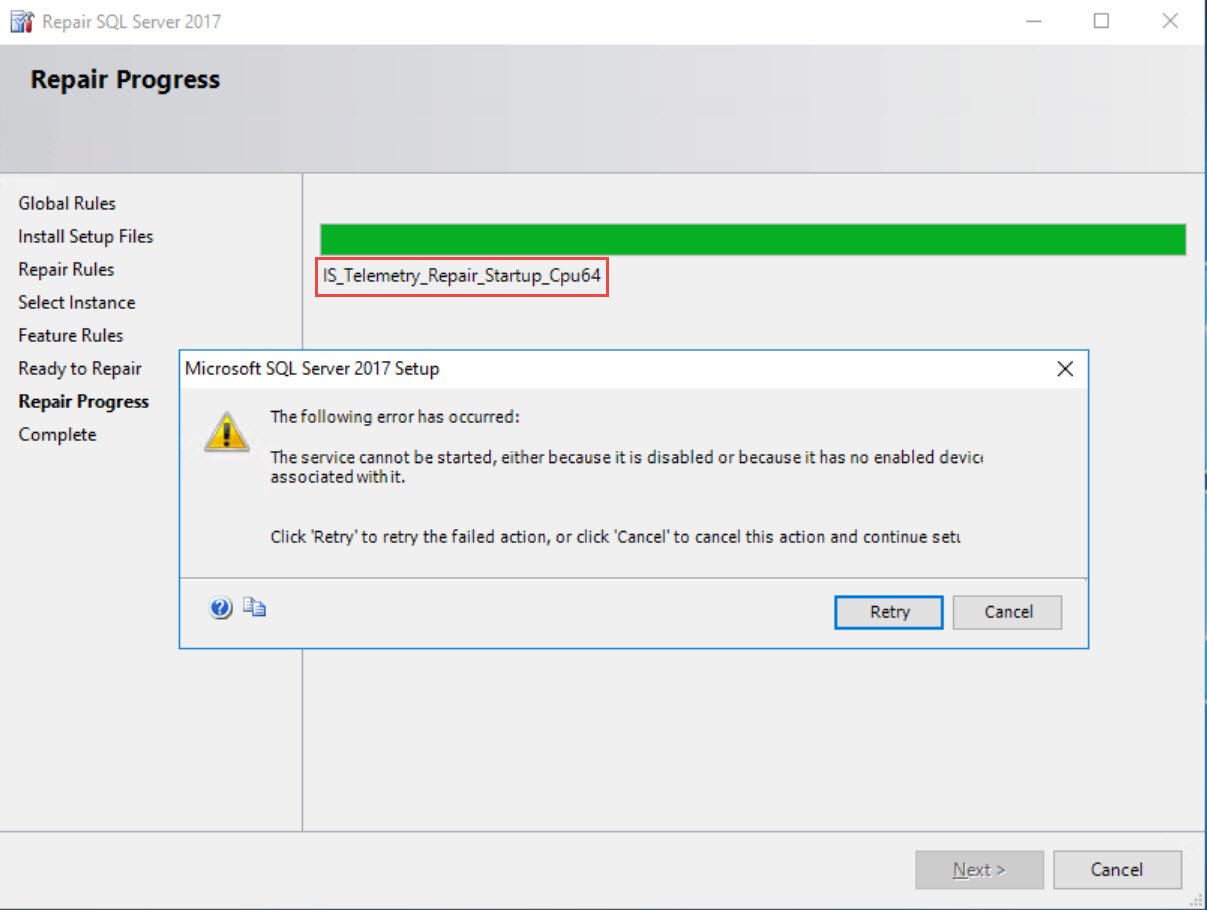Click Retry to retry the failed action
Viewport: 1207px width, 910px height.
pos(889,612)
